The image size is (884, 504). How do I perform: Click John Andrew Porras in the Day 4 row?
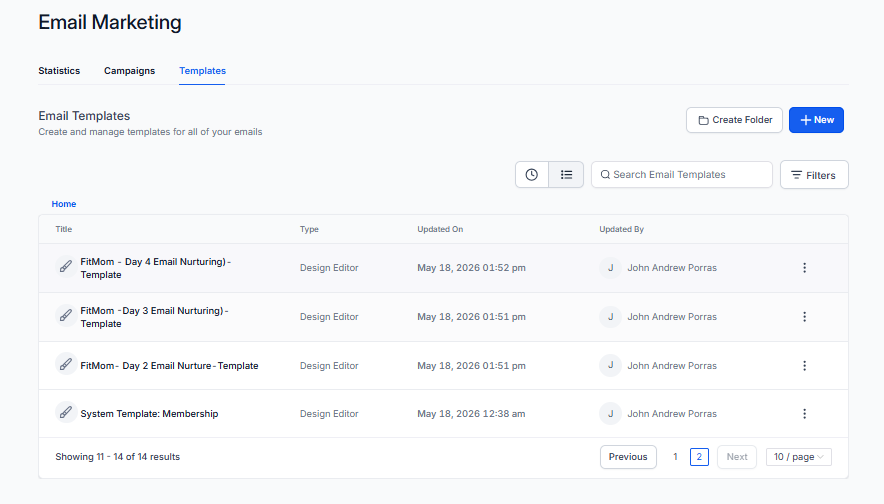[672, 268]
